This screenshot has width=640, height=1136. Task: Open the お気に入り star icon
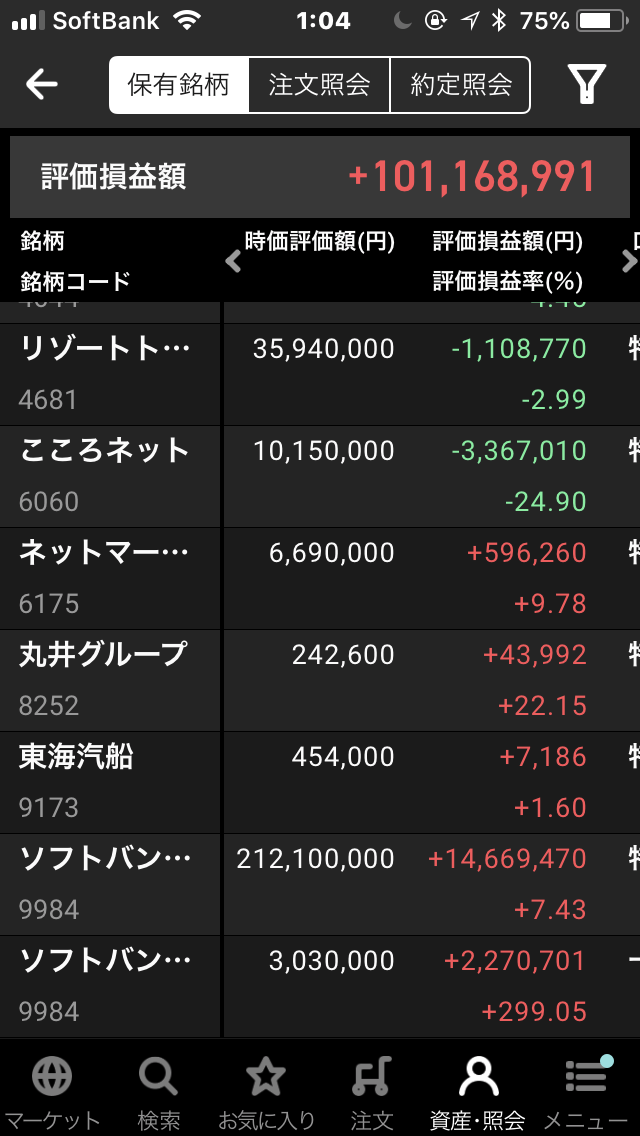point(265,1078)
